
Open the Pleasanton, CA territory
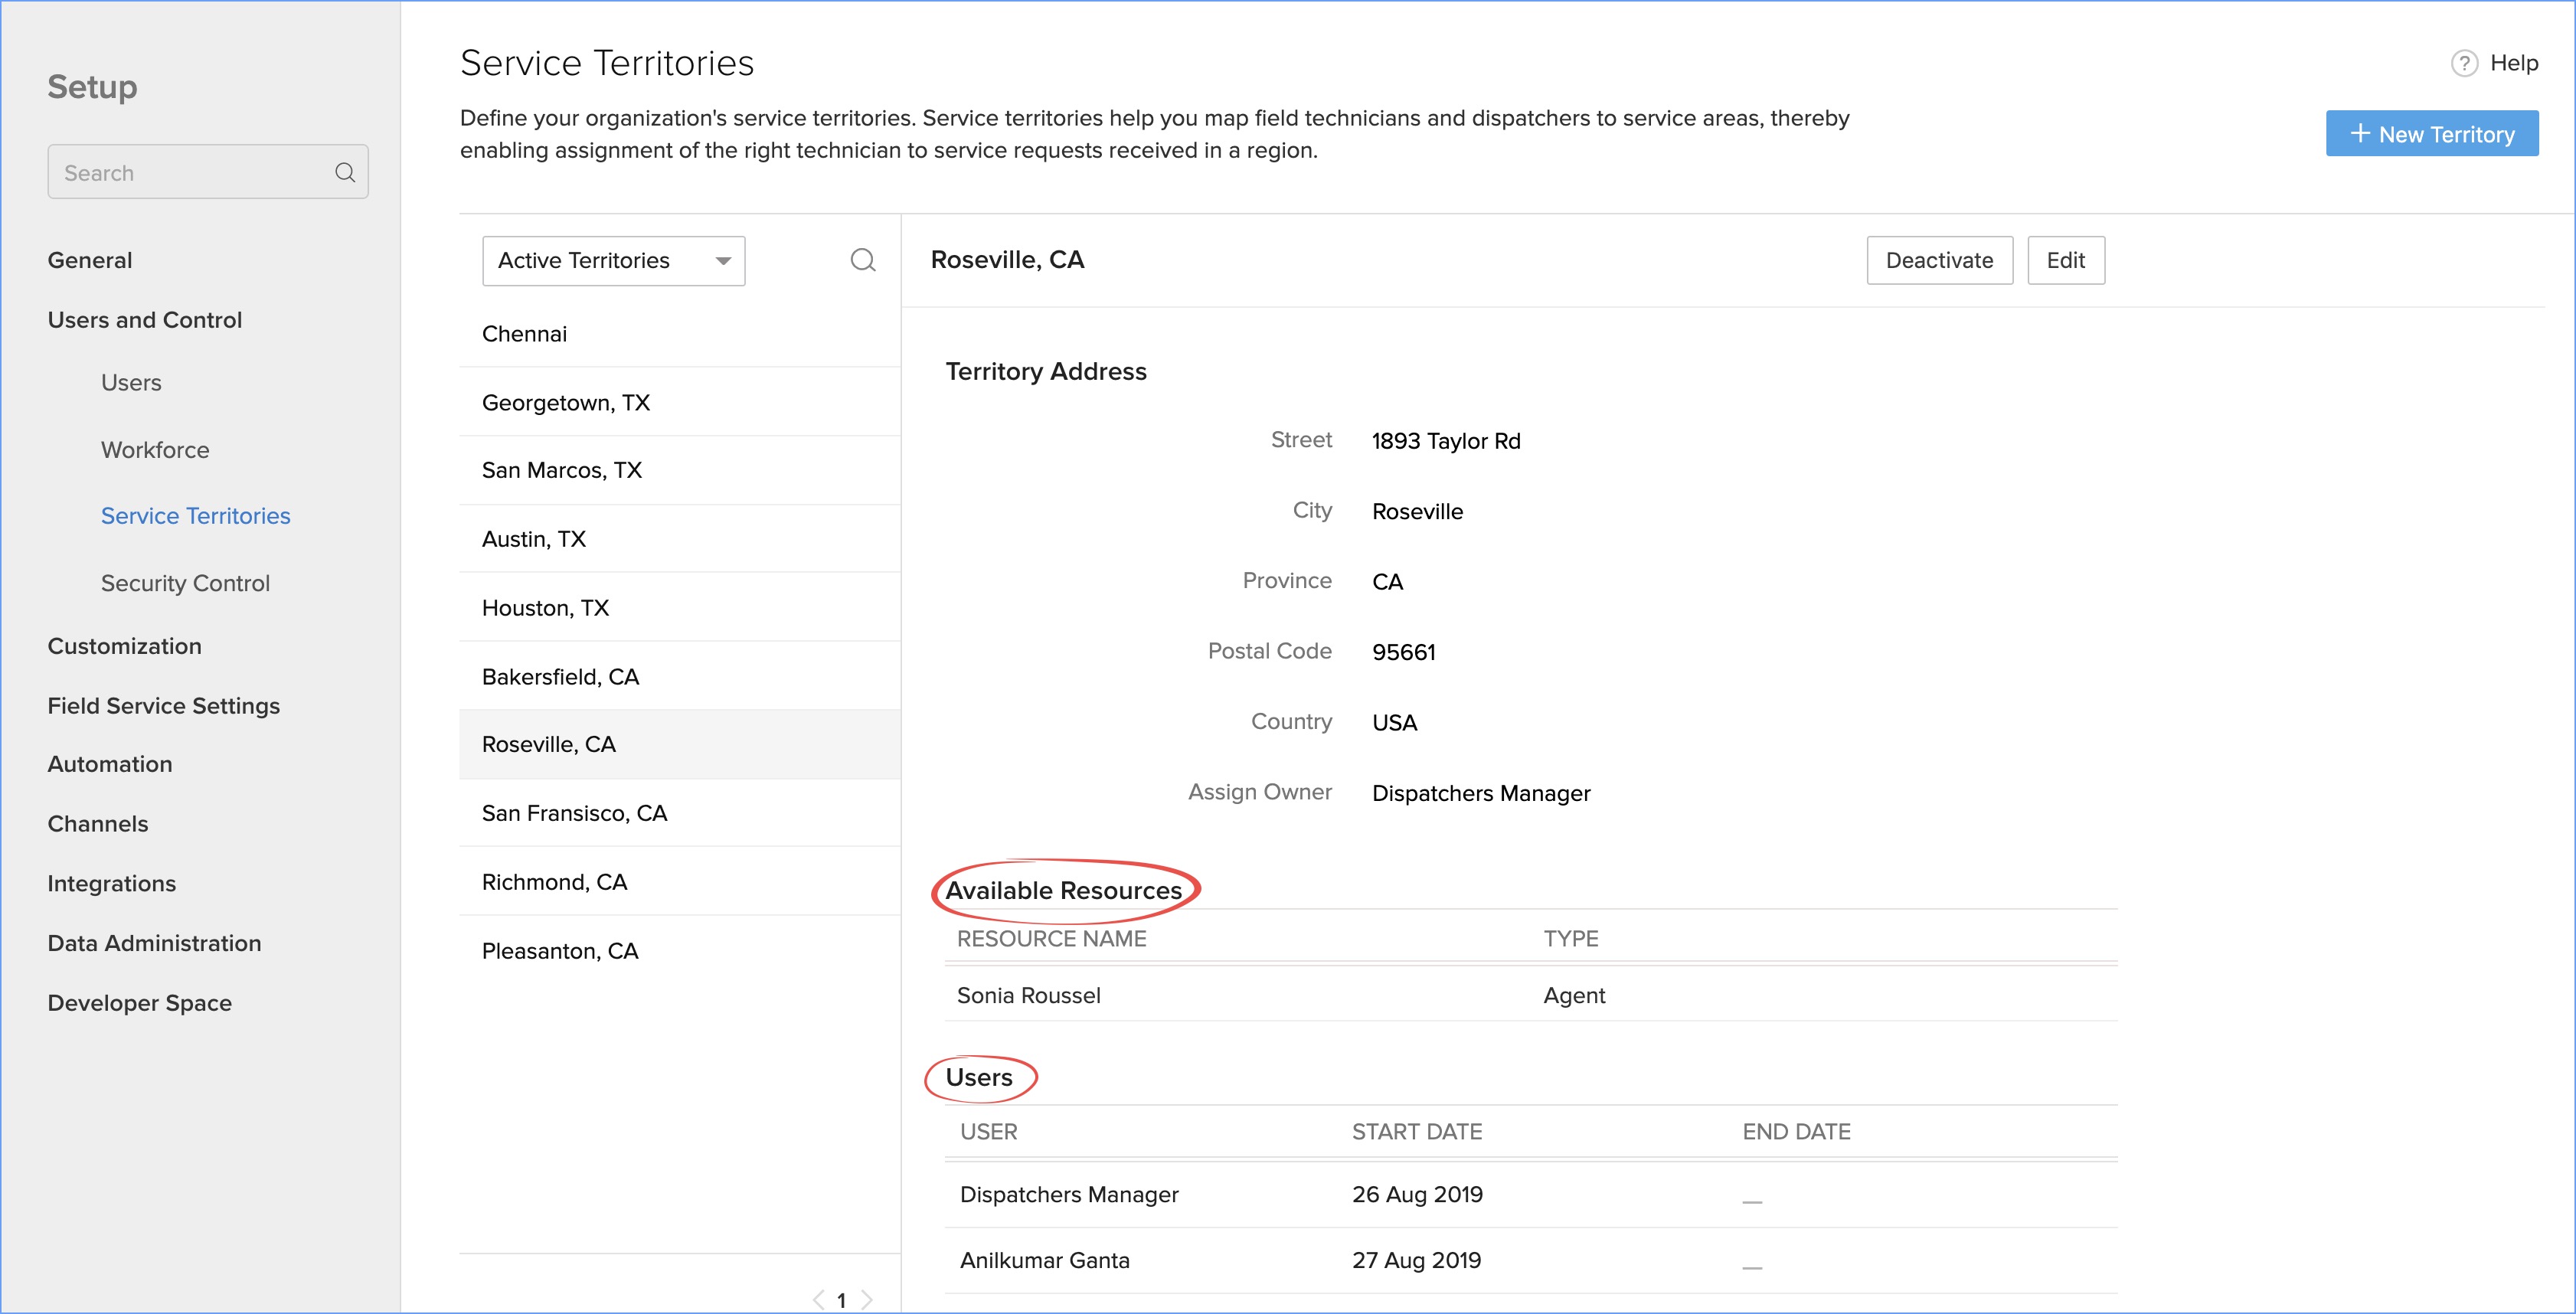click(x=560, y=951)
